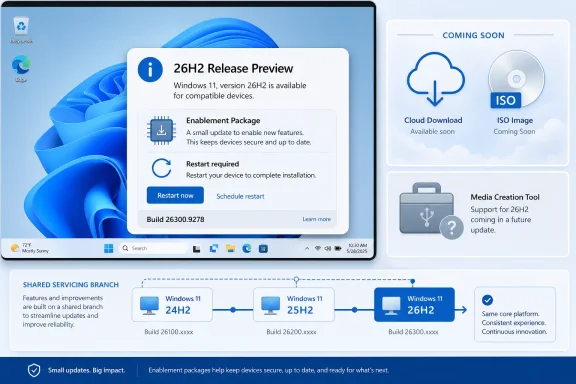
Task: Launch File Explorer from the taskbar
Action: click(x=230, y=249)
